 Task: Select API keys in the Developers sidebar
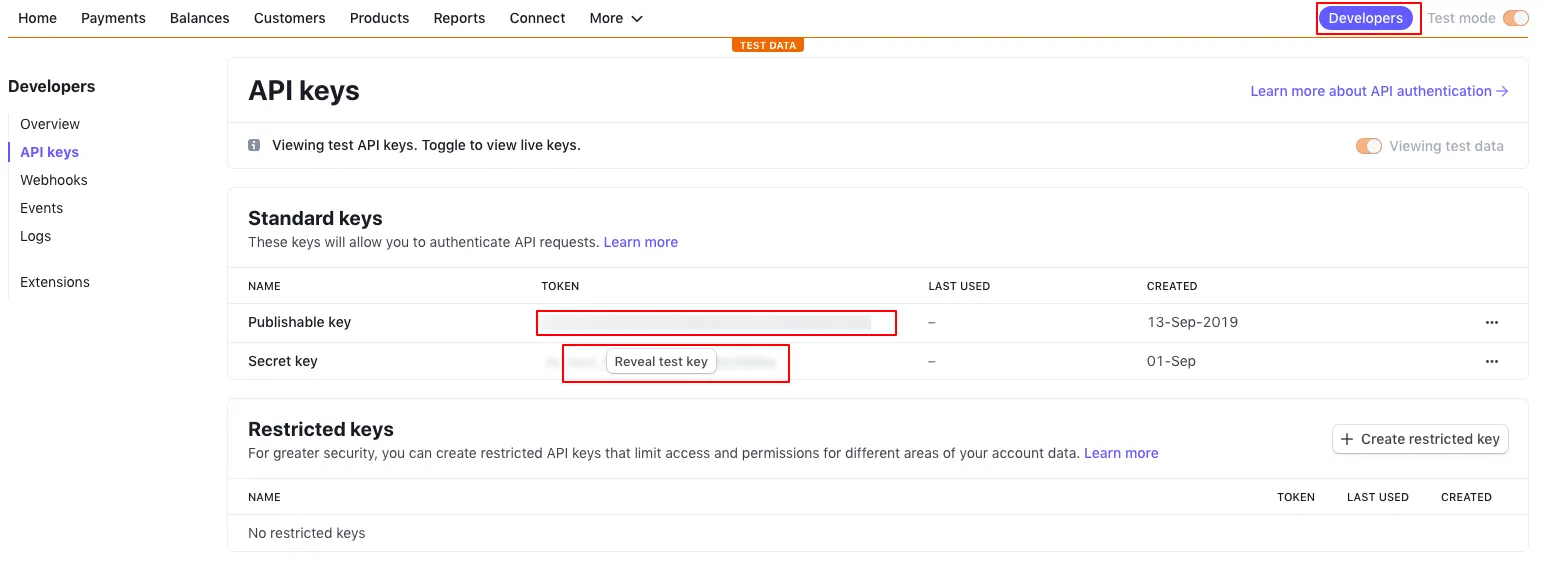[x=50, y=152]
